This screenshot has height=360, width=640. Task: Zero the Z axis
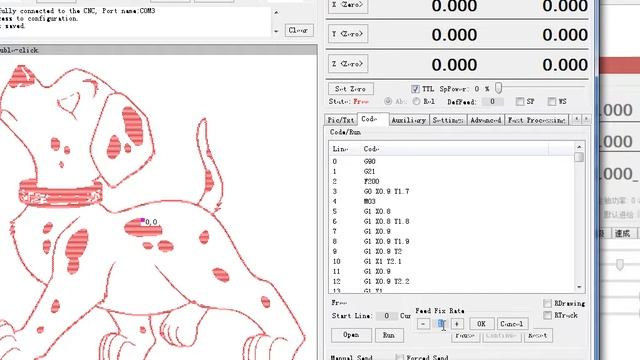pos(348,64)
